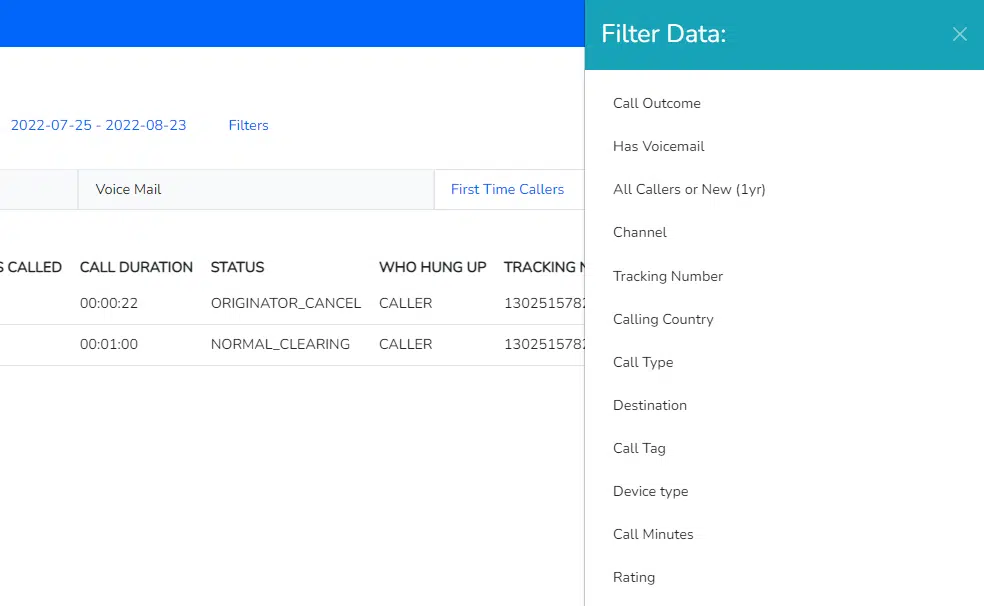Sort by WHO HUNG UP column header

(x=432, y=267)
